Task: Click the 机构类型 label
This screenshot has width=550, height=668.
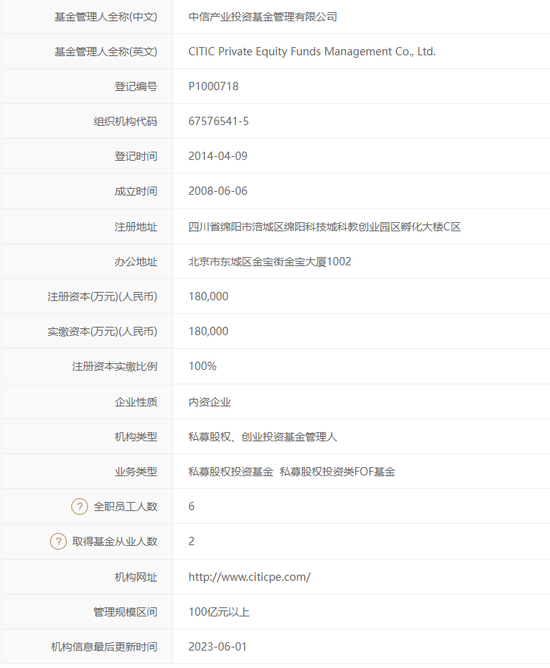Action: [x=136, y=437]
